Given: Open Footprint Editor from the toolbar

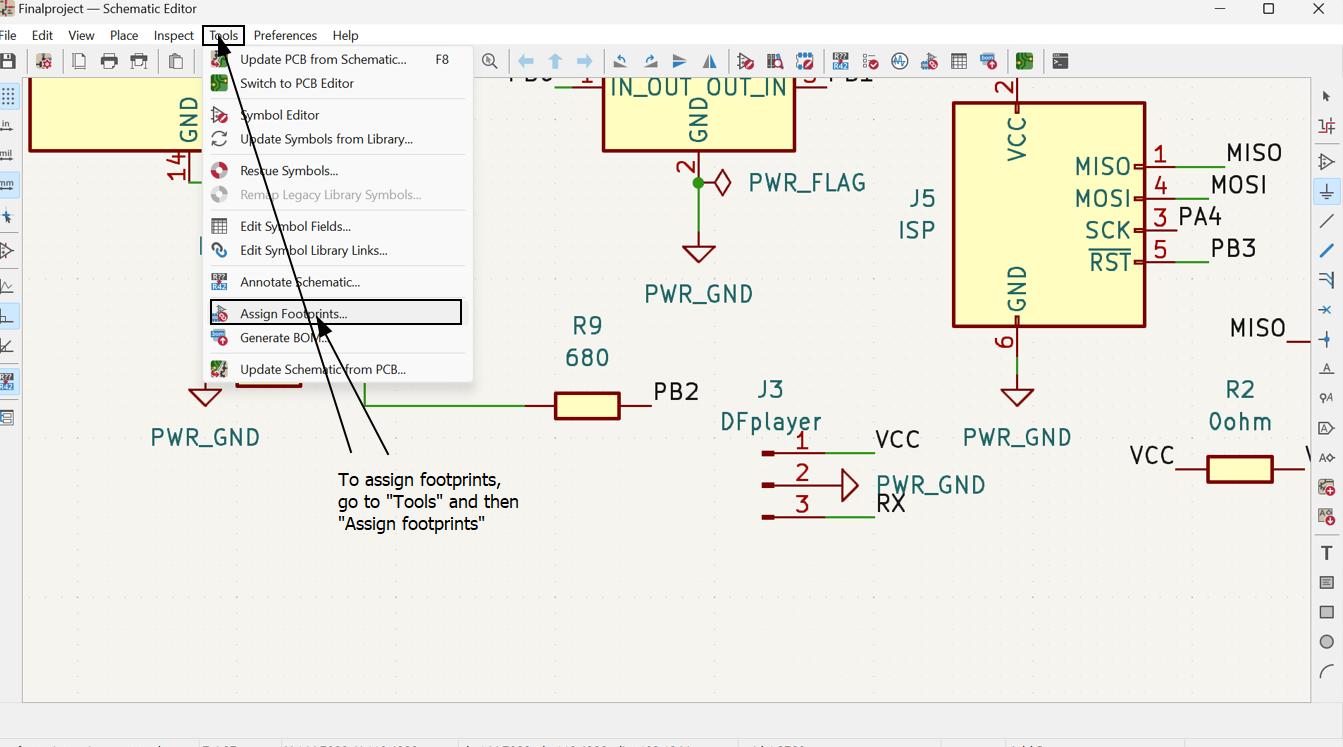Looking at the screenshot, I should pyautogui.click(x=805, y=61).
